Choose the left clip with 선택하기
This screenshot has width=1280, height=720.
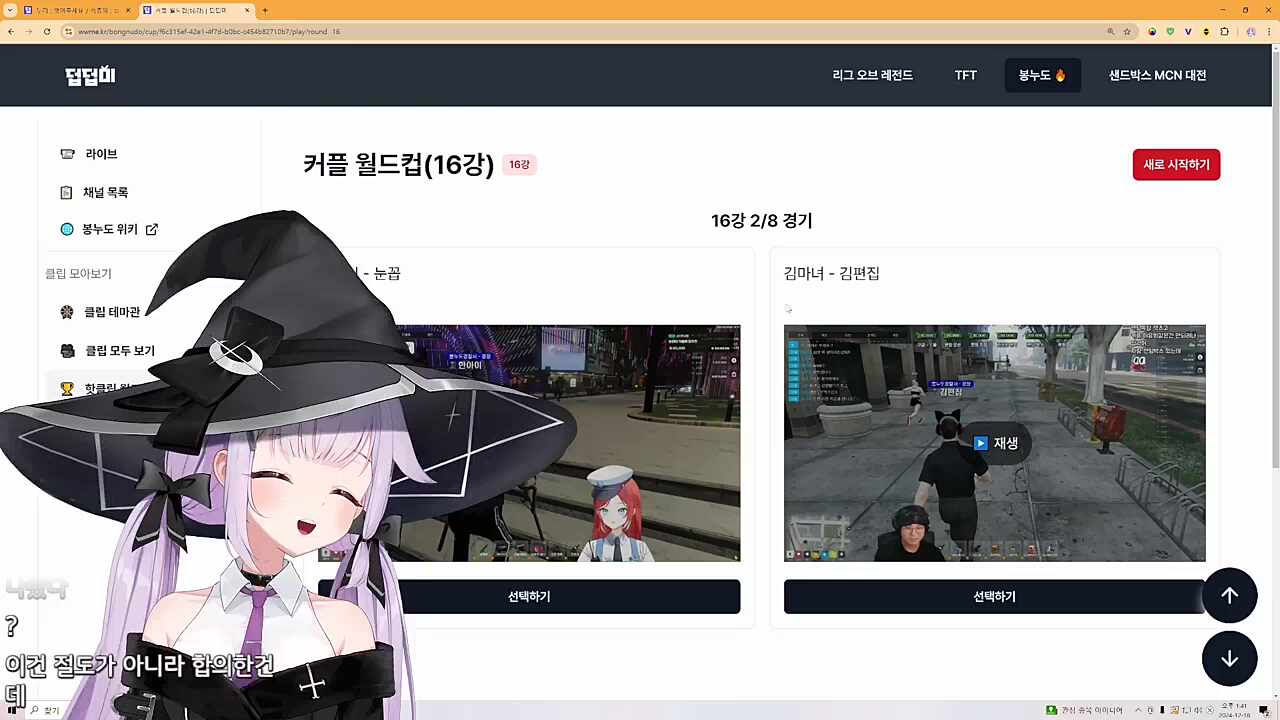click(x=529, y=596)
